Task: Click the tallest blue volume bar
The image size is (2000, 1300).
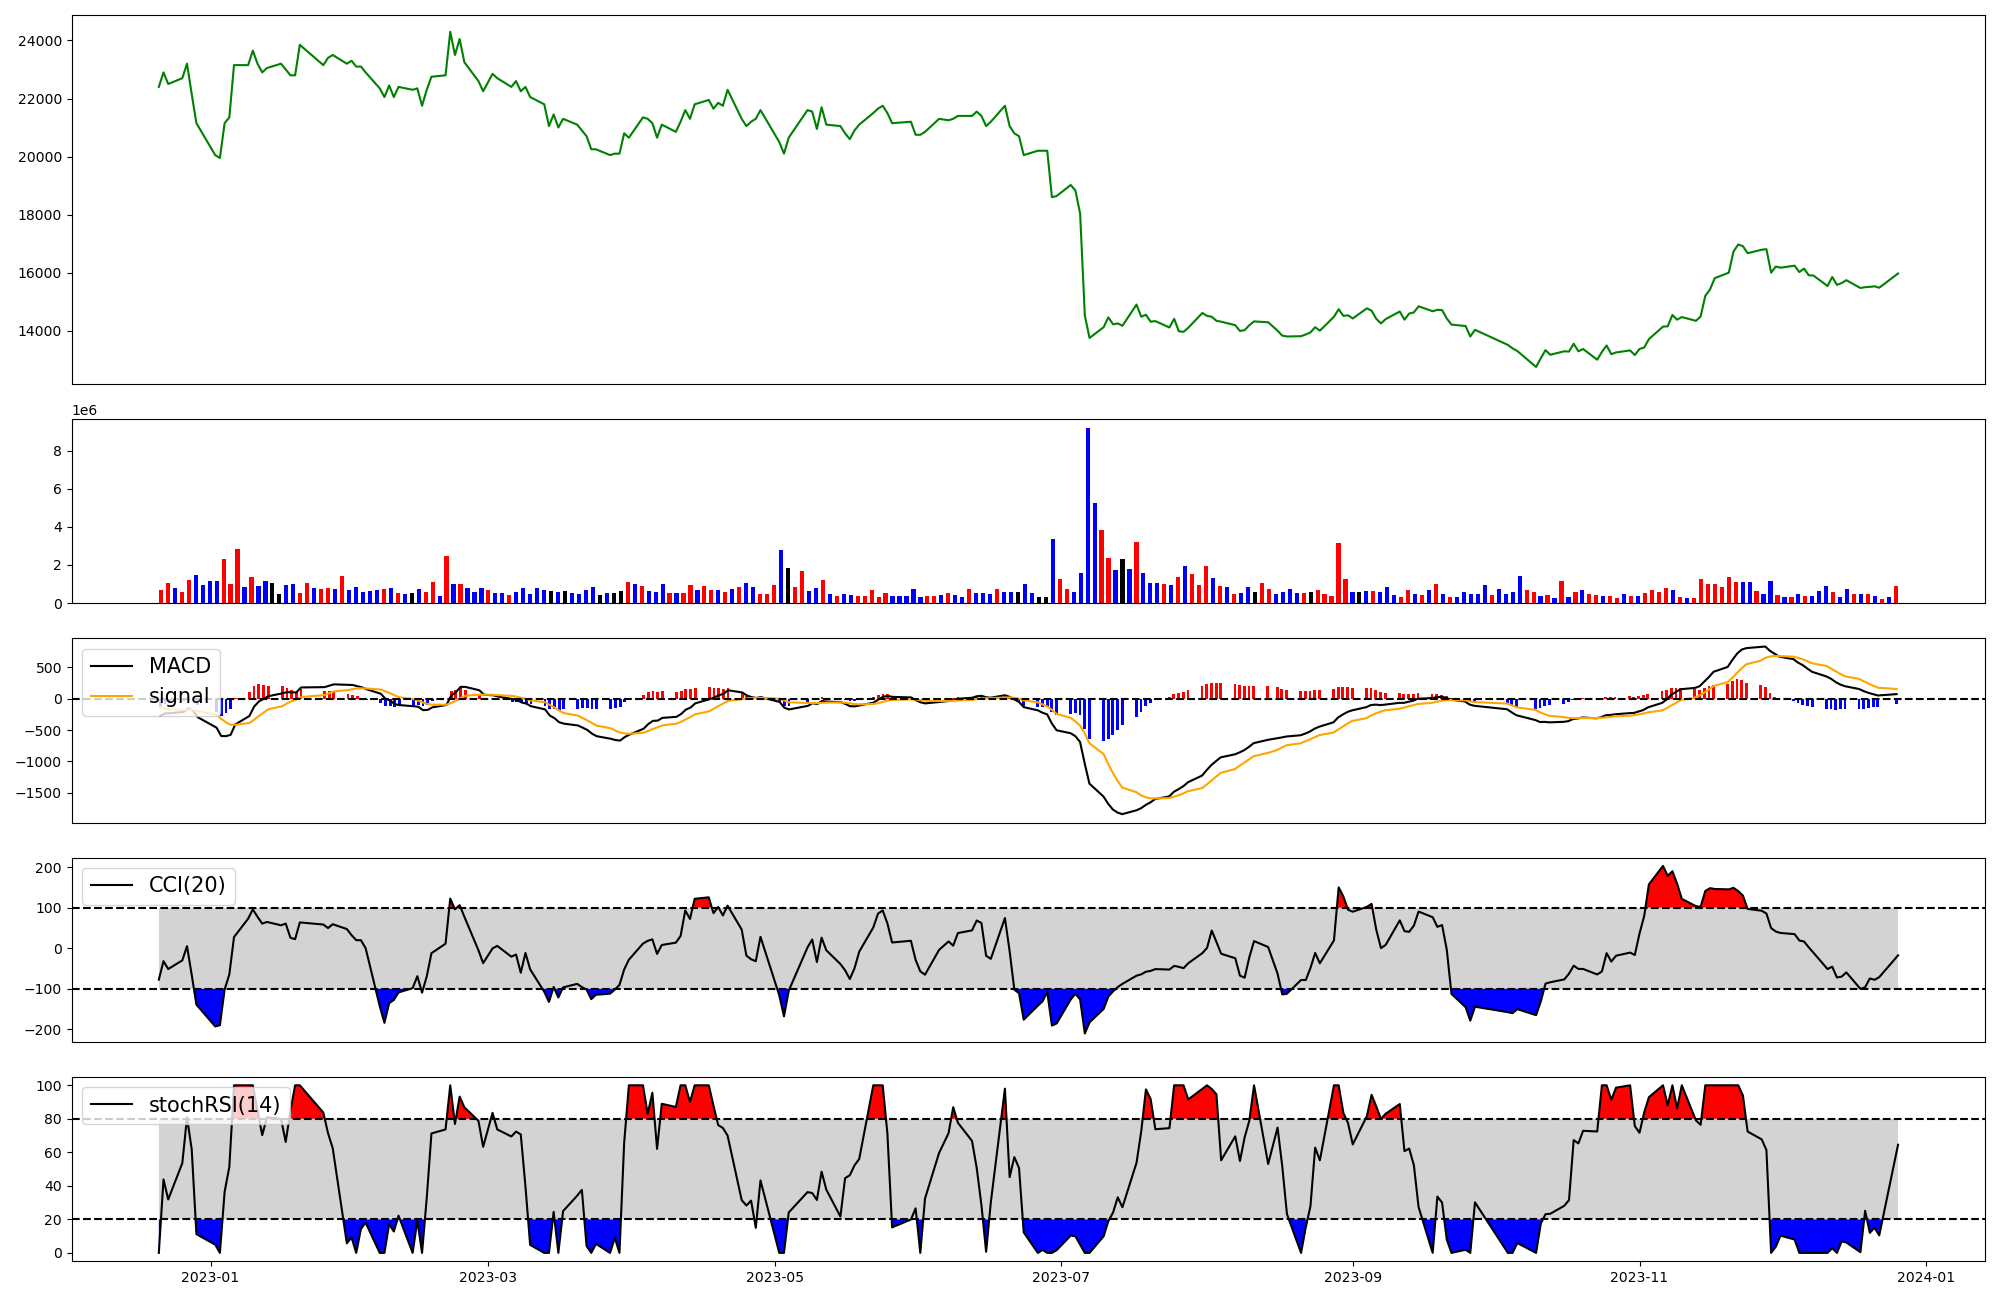Action: pyautogui.click(x=1088, y=515)
